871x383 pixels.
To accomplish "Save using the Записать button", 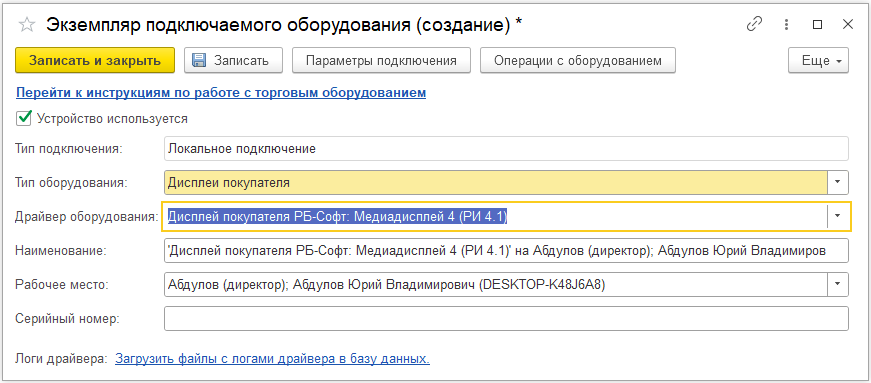I will tap(233, 61).
